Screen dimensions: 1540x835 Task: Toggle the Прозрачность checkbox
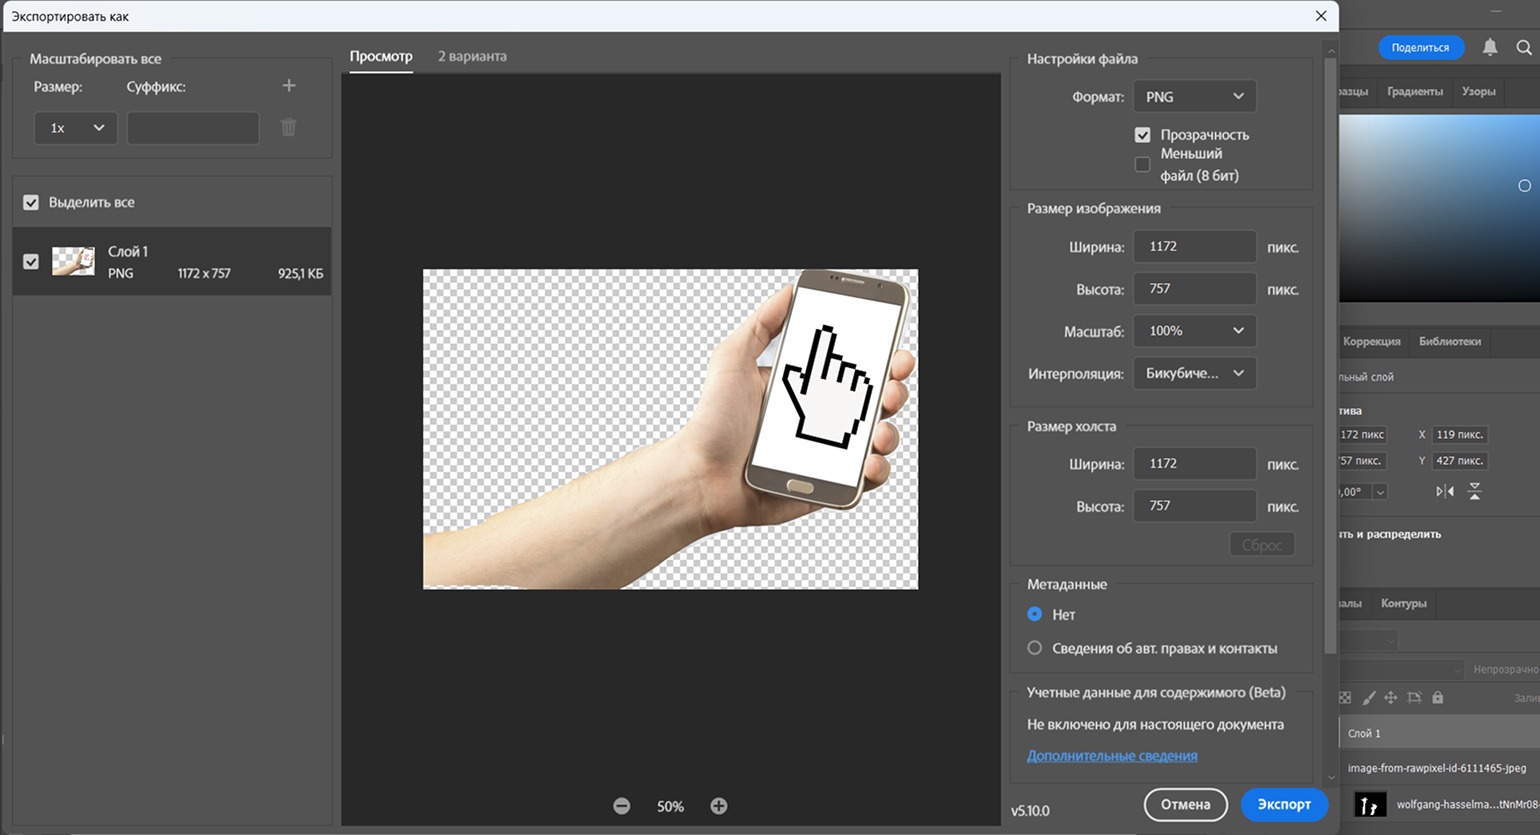1142,135
